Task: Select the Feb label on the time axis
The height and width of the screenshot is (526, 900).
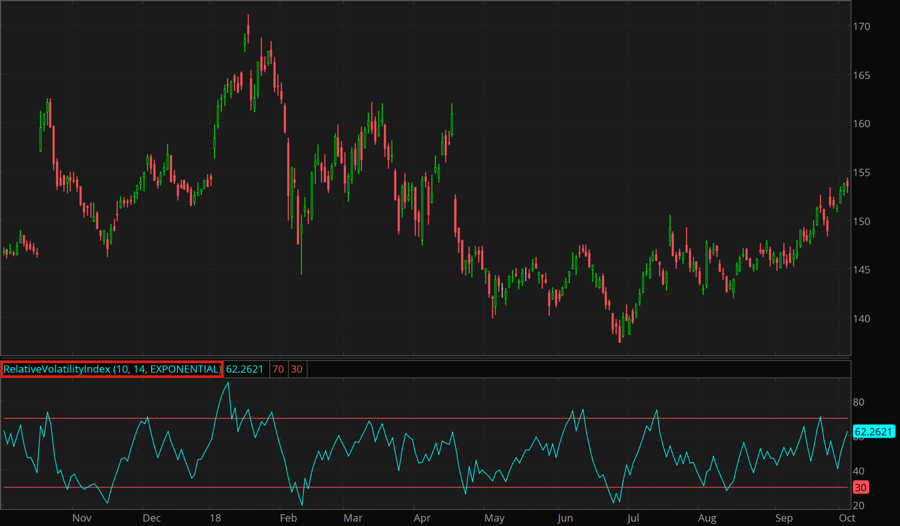Action: 288,518
